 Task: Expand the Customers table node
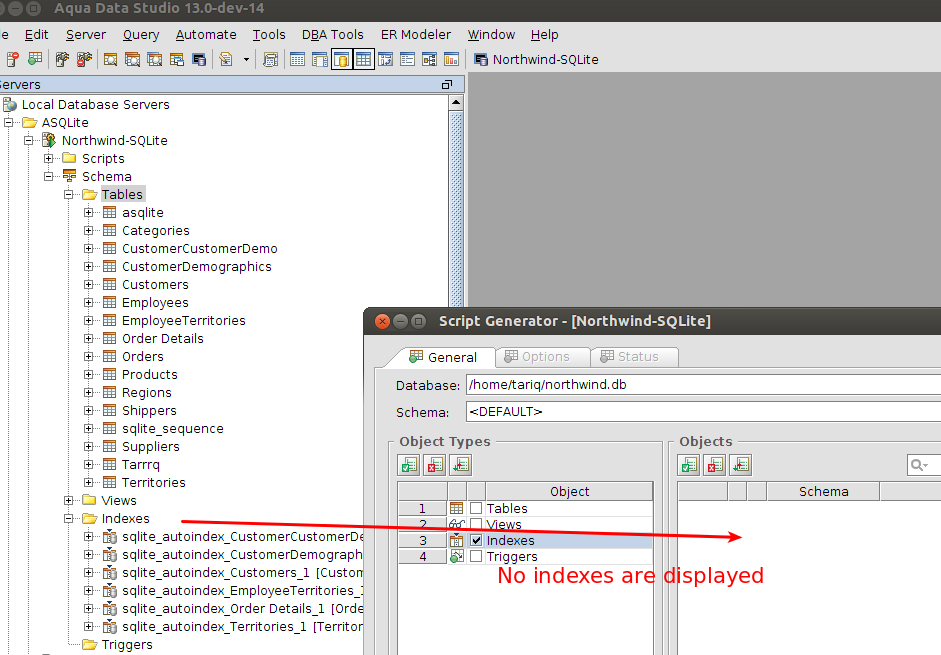coord(89,285)
